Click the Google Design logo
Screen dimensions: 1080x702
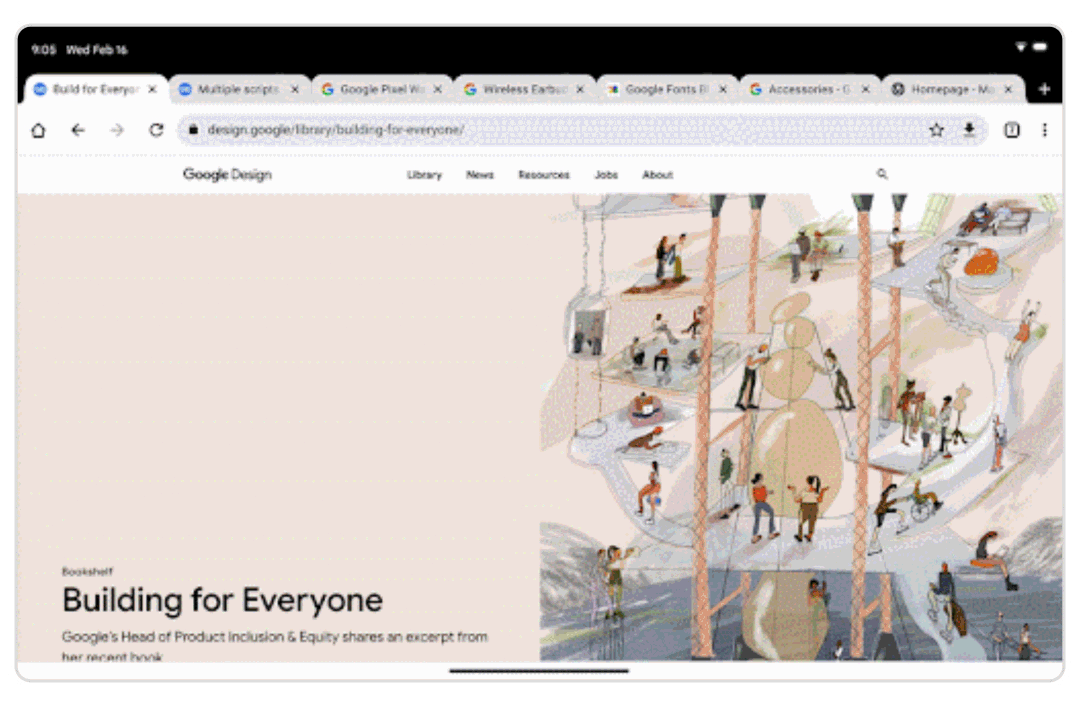[227, 175]
